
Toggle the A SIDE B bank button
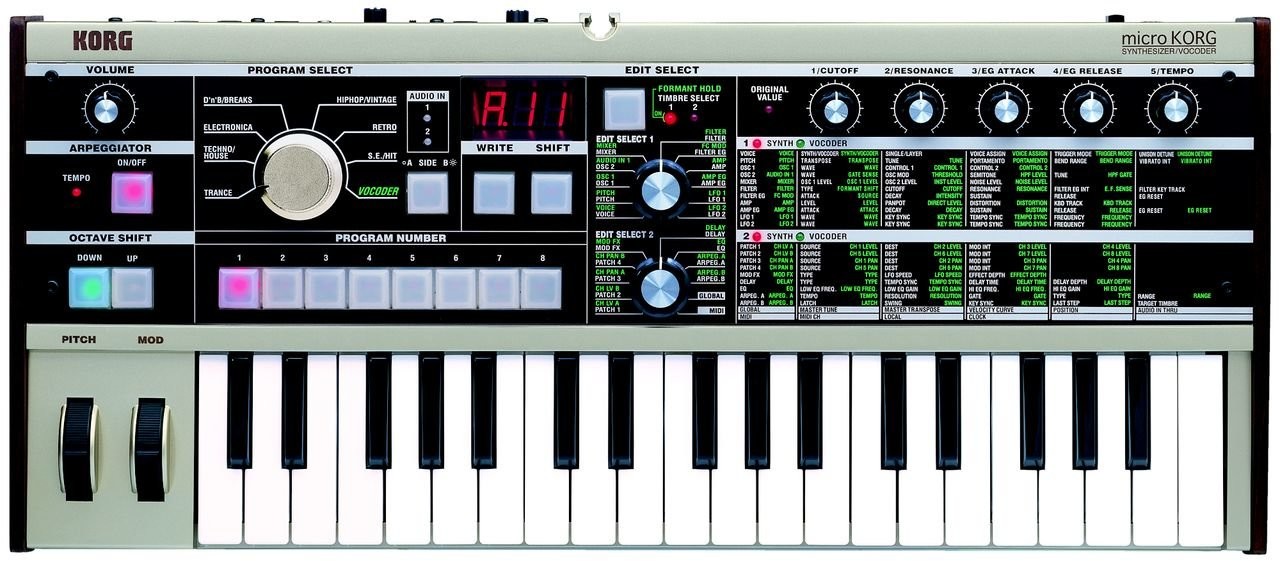[427, 193]
